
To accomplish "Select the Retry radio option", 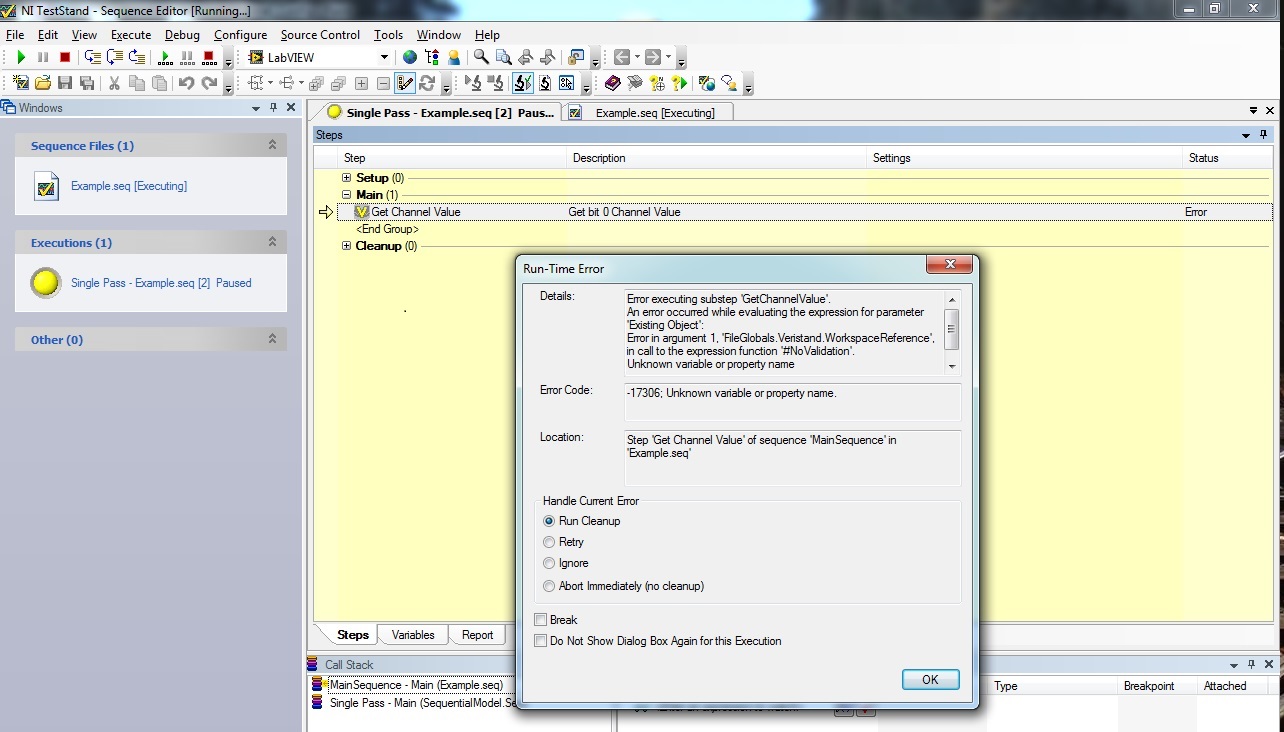I will [549, 542].
